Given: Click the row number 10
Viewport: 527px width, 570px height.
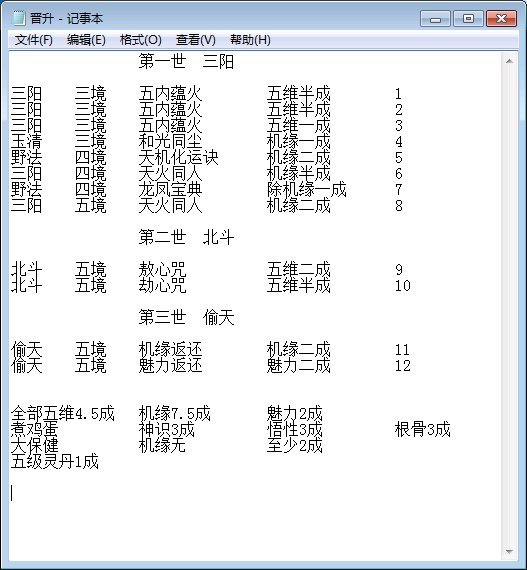Looking at the screenshot, I should (x=403, y=286).
